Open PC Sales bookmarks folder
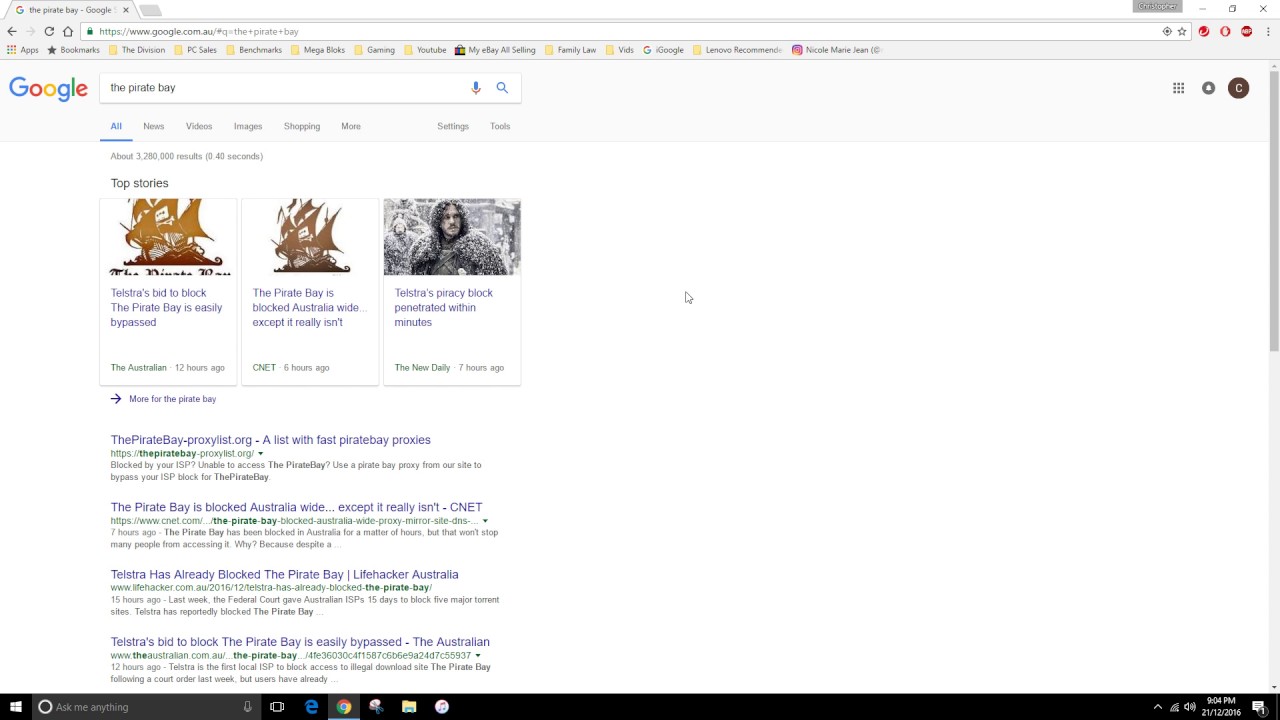This screenshot has height=720, width=1280. tap(195, 50)
